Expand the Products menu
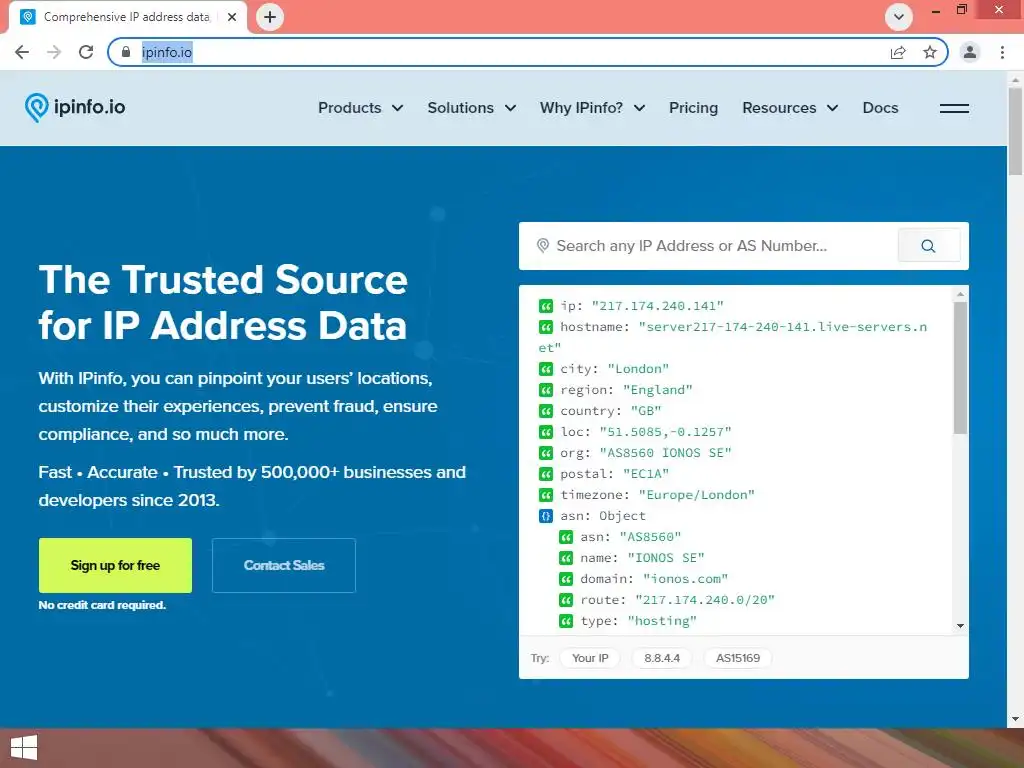Viewport: 1024px width, 768px height. tap(360, 108)
